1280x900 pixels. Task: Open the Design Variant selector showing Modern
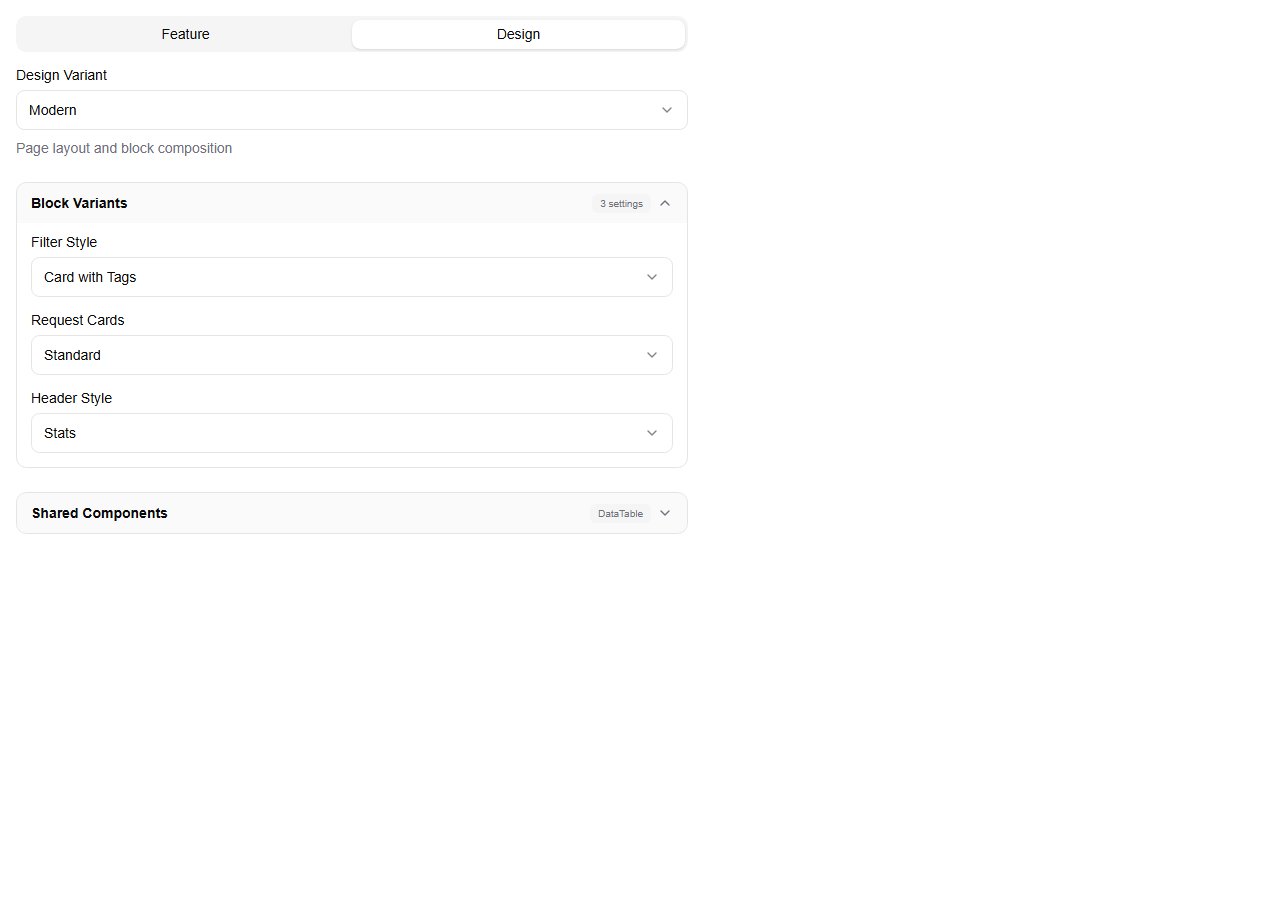(351, 110)
